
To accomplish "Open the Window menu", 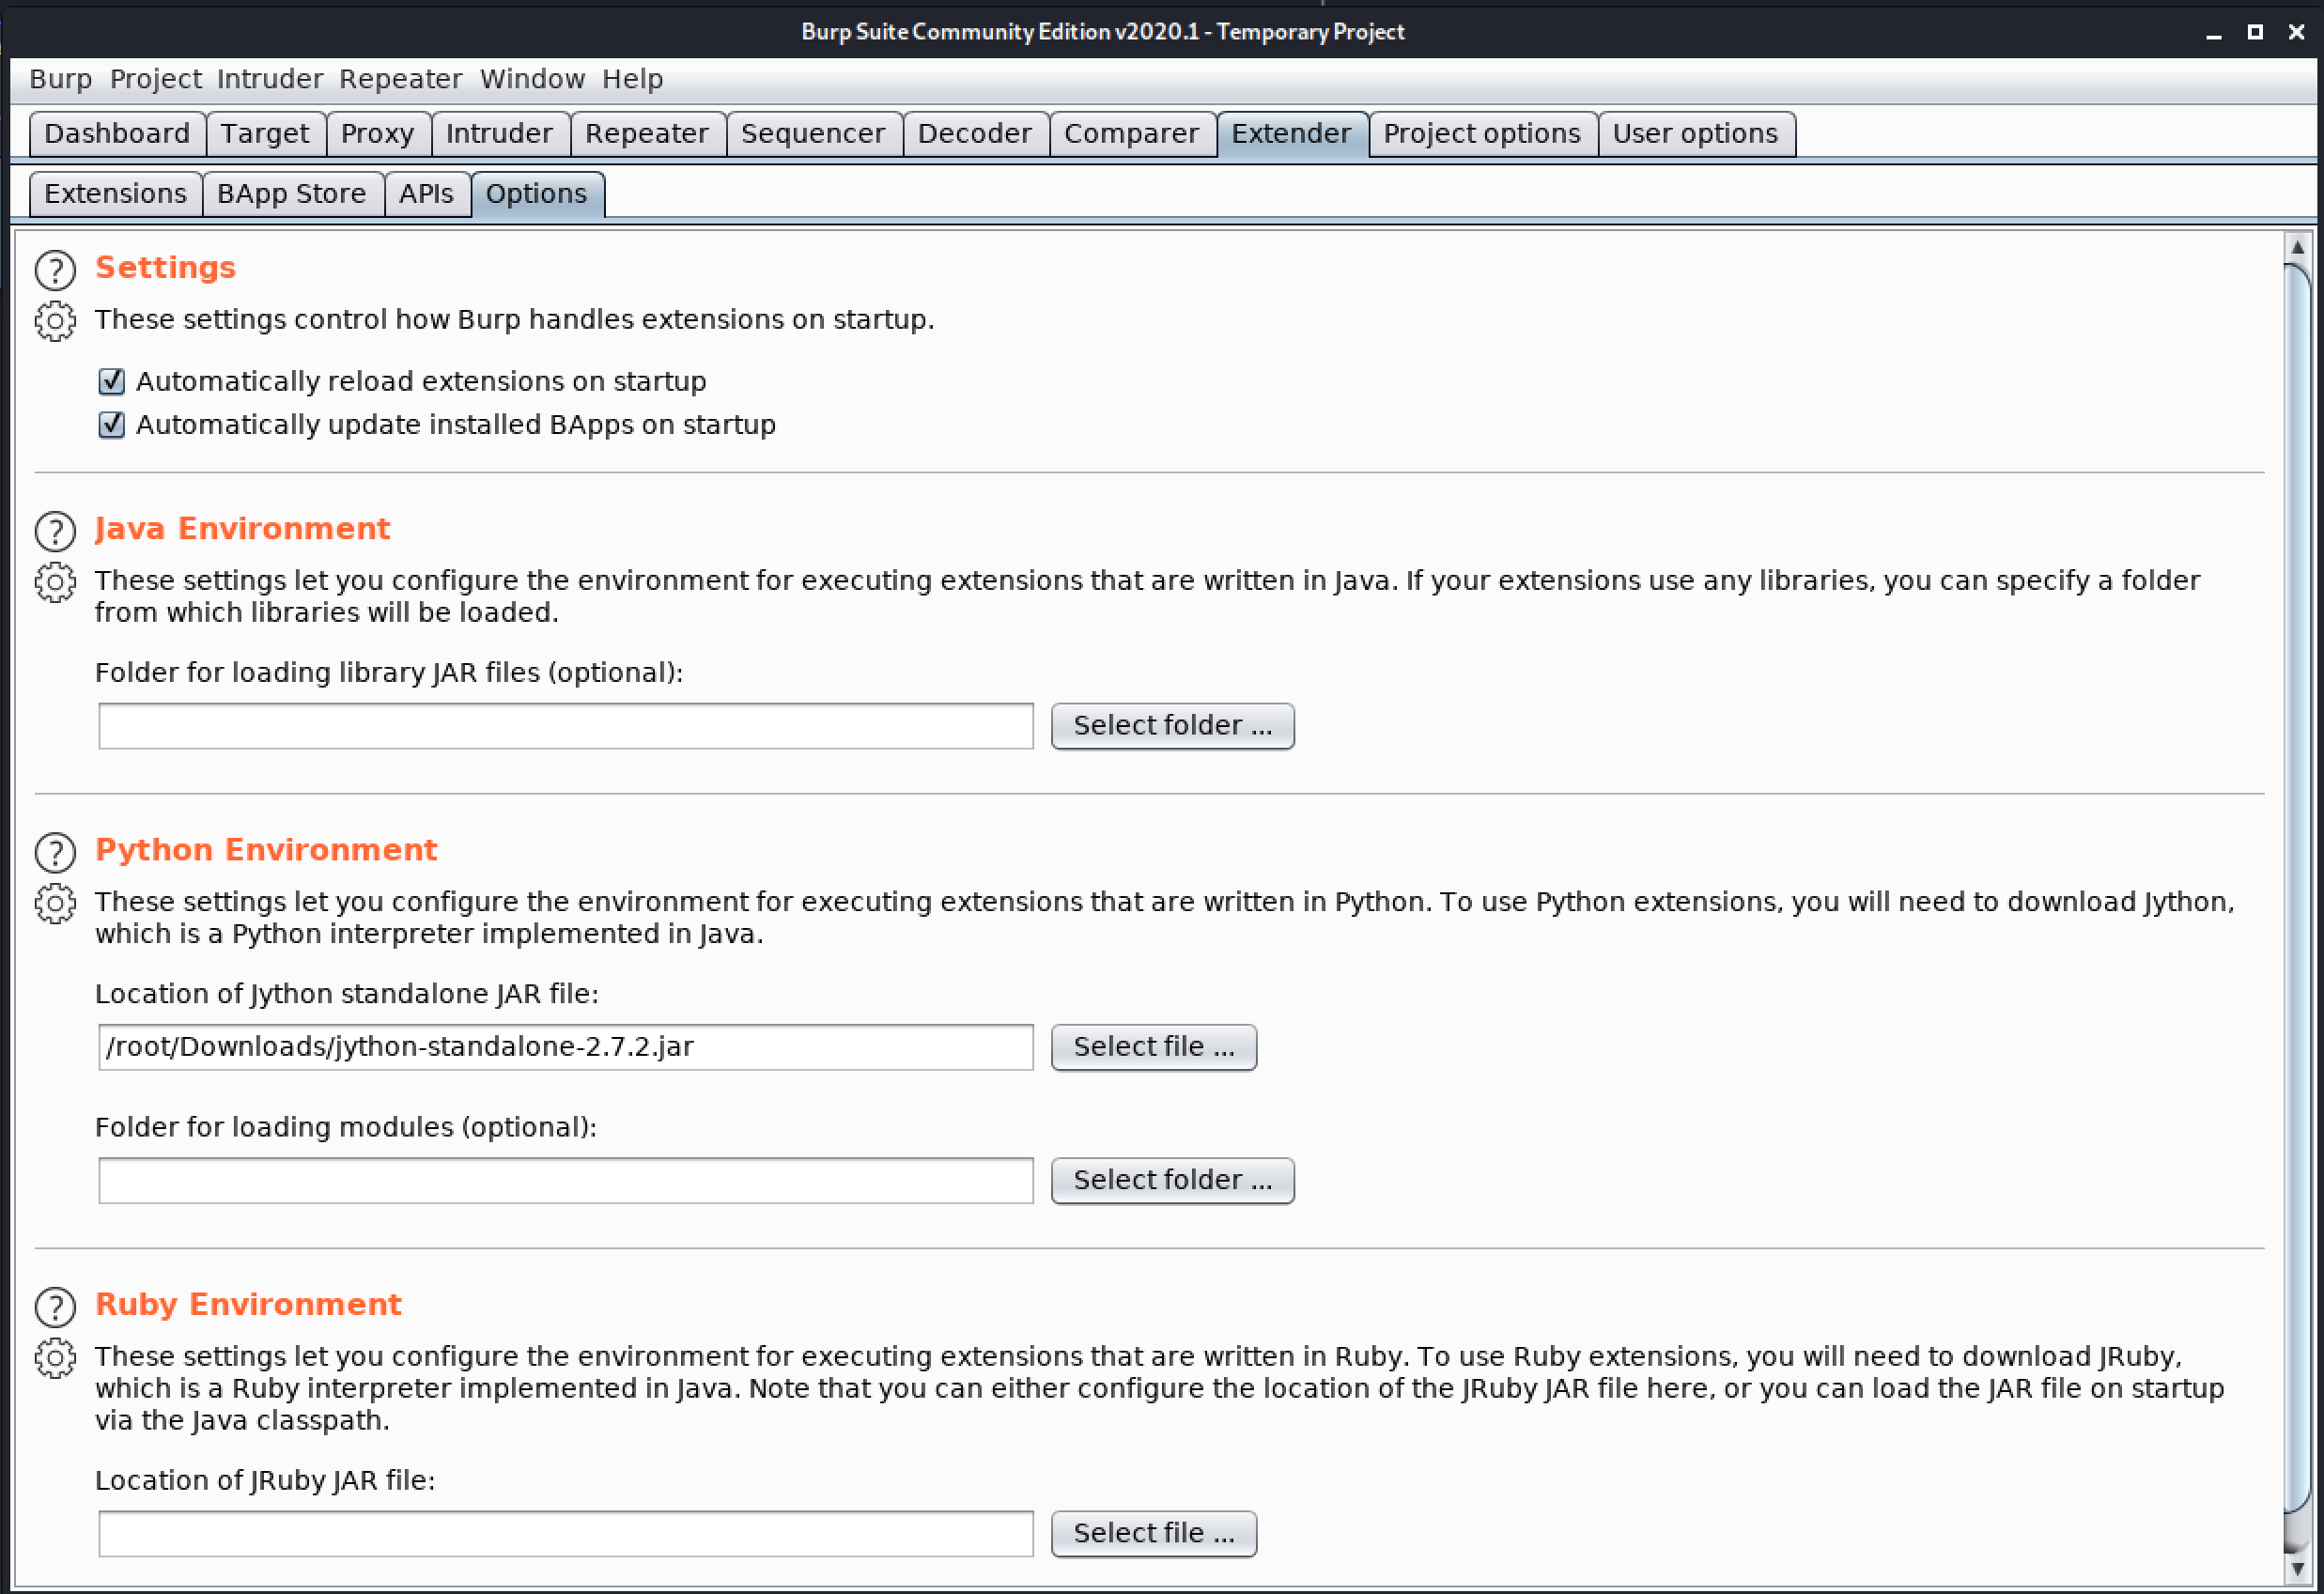I will click(x=532, y=79).
